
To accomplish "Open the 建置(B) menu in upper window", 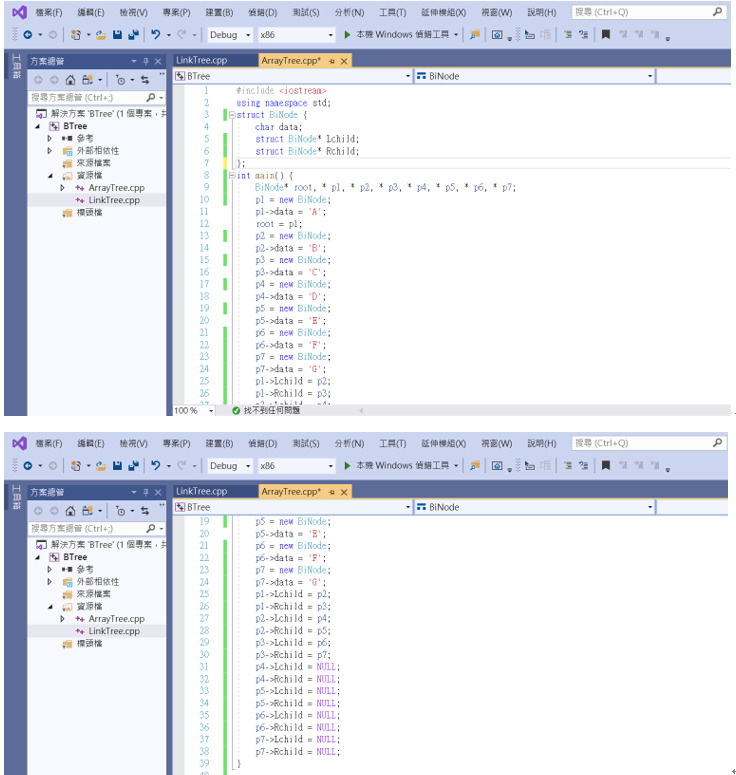I will pyautogui.click(x=219, y=12).
